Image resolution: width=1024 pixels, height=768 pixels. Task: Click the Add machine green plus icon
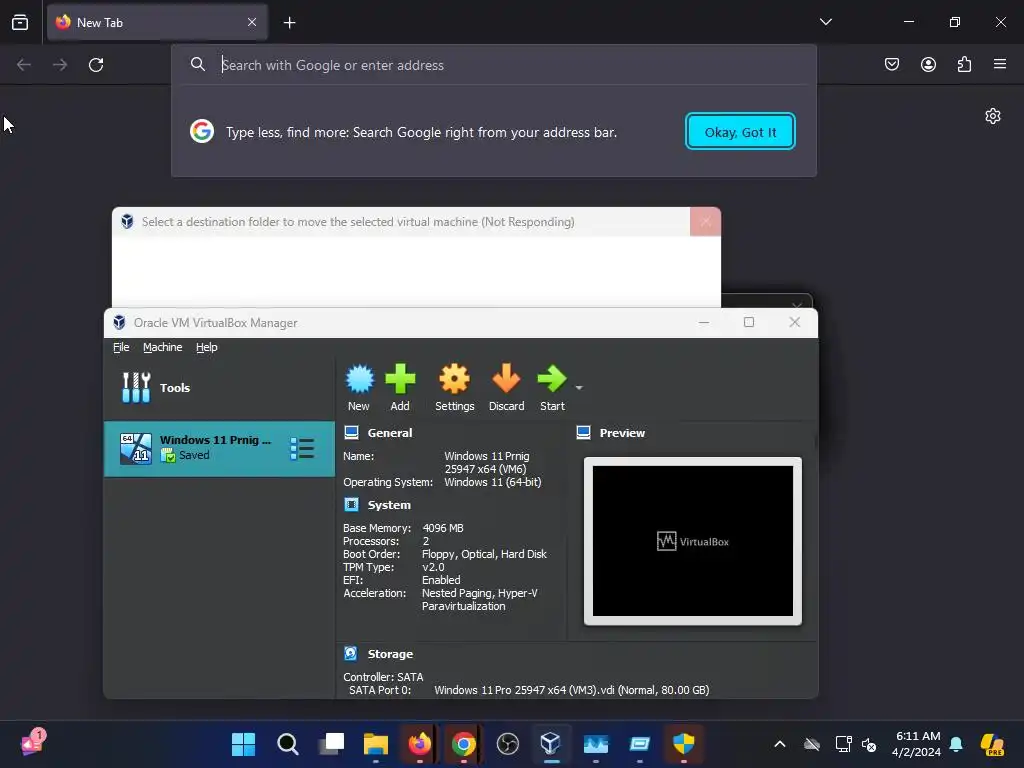[x=400, y=379]
